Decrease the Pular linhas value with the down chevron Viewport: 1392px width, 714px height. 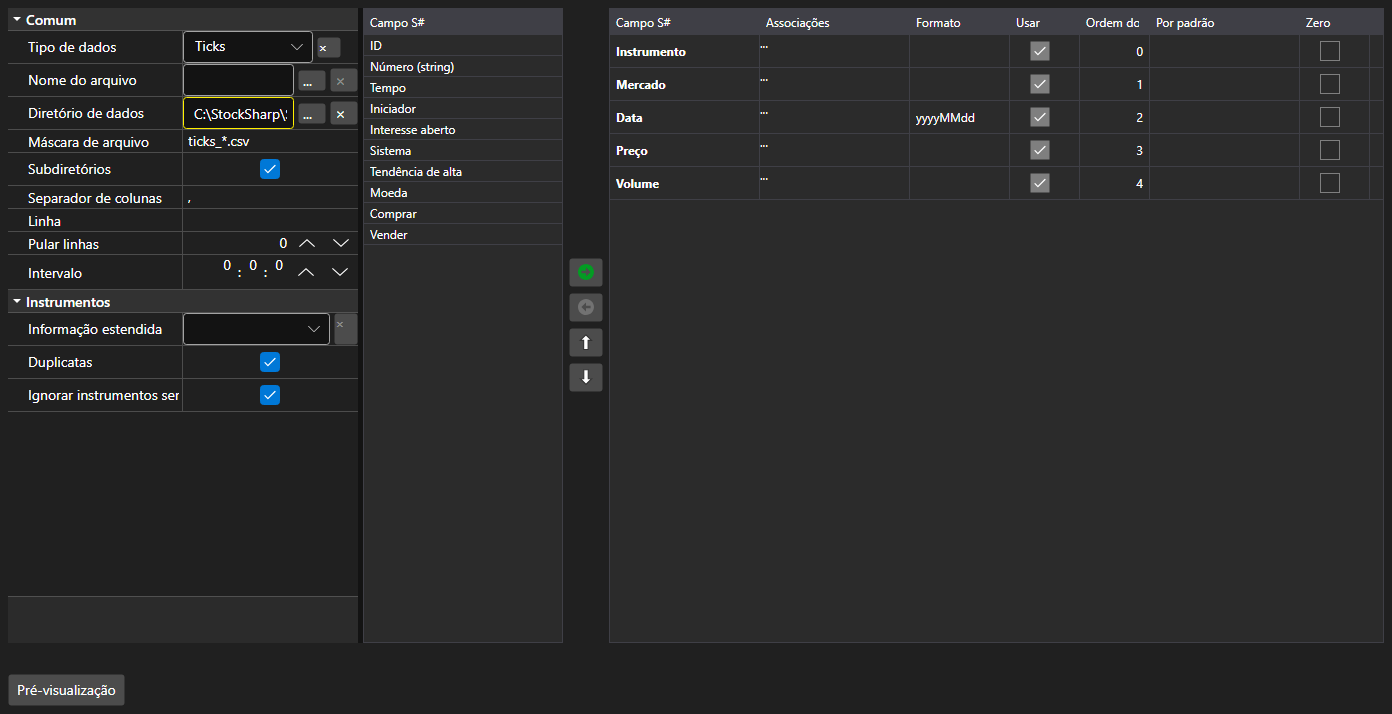coord(340,243)
